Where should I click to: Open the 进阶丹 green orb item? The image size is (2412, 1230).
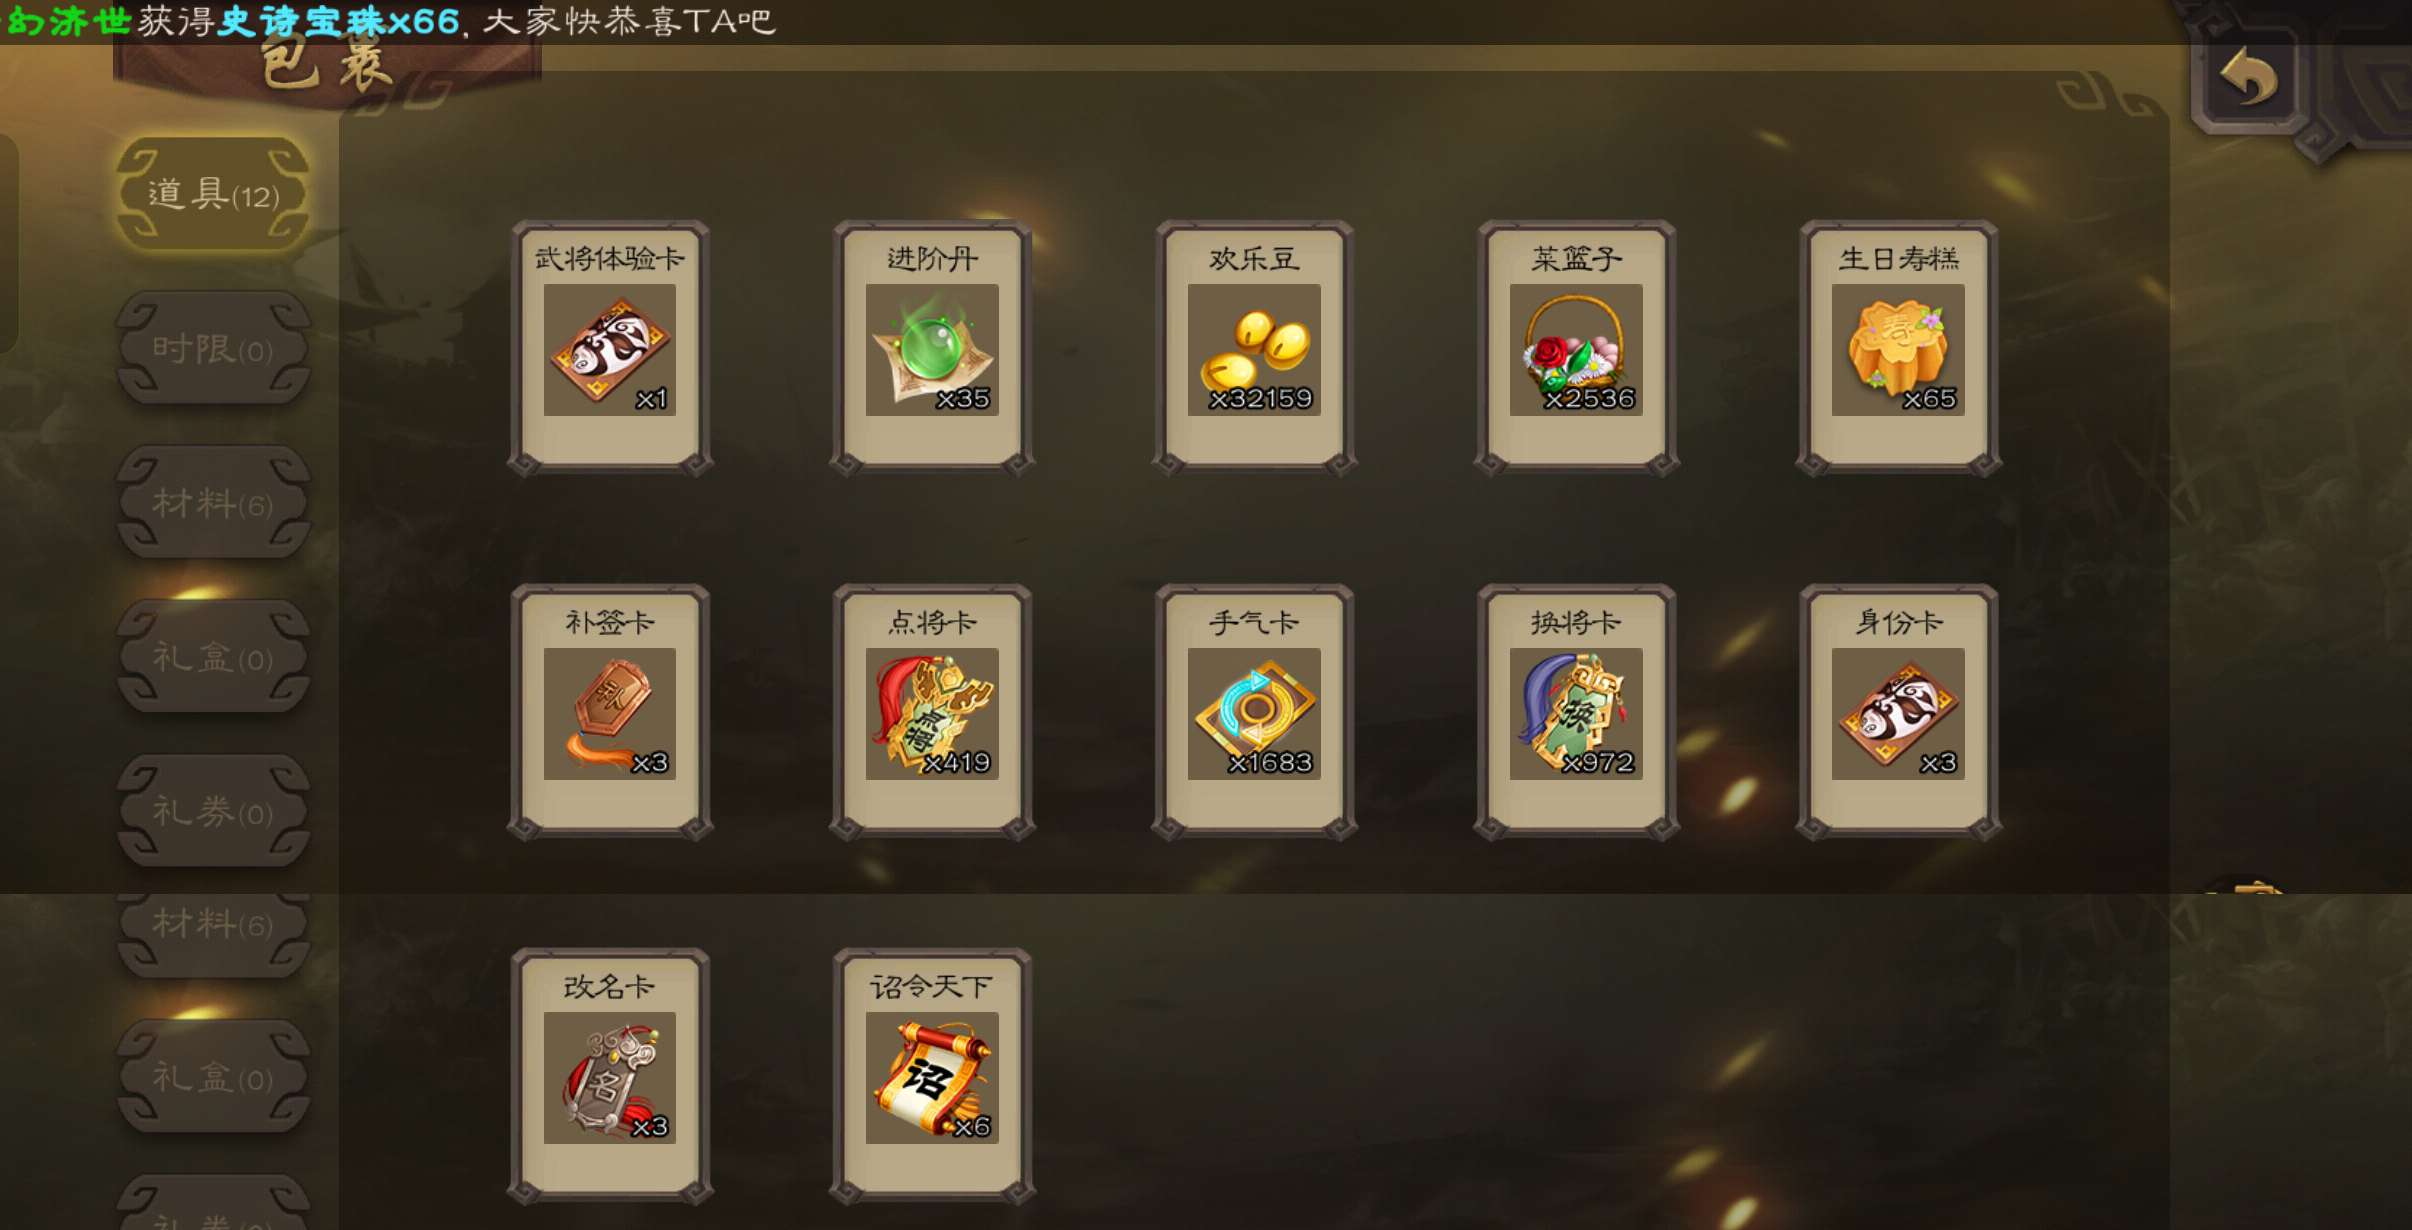pos(932,348)
